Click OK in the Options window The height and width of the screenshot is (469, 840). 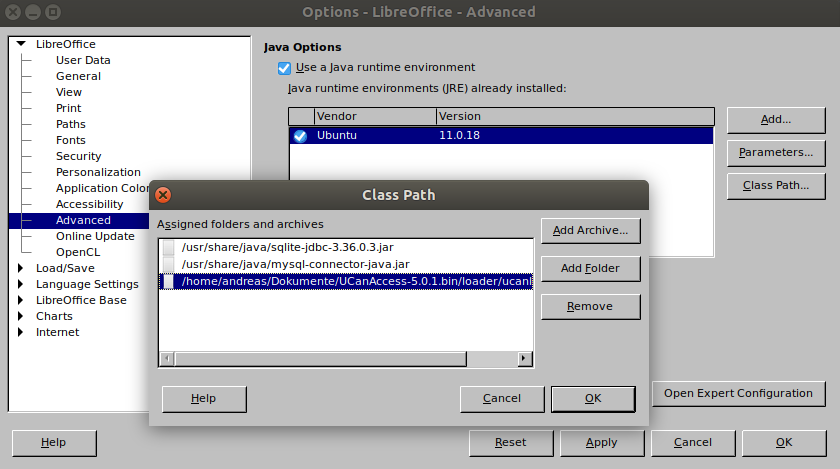point(784,443)
